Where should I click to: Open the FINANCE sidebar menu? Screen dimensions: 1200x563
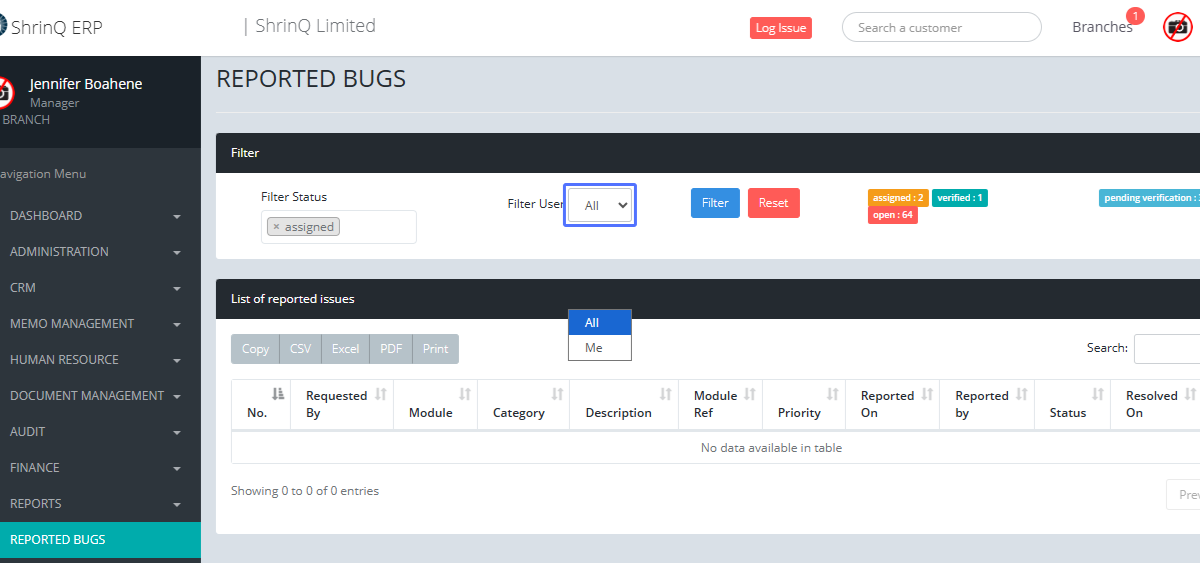click(95, 468)
